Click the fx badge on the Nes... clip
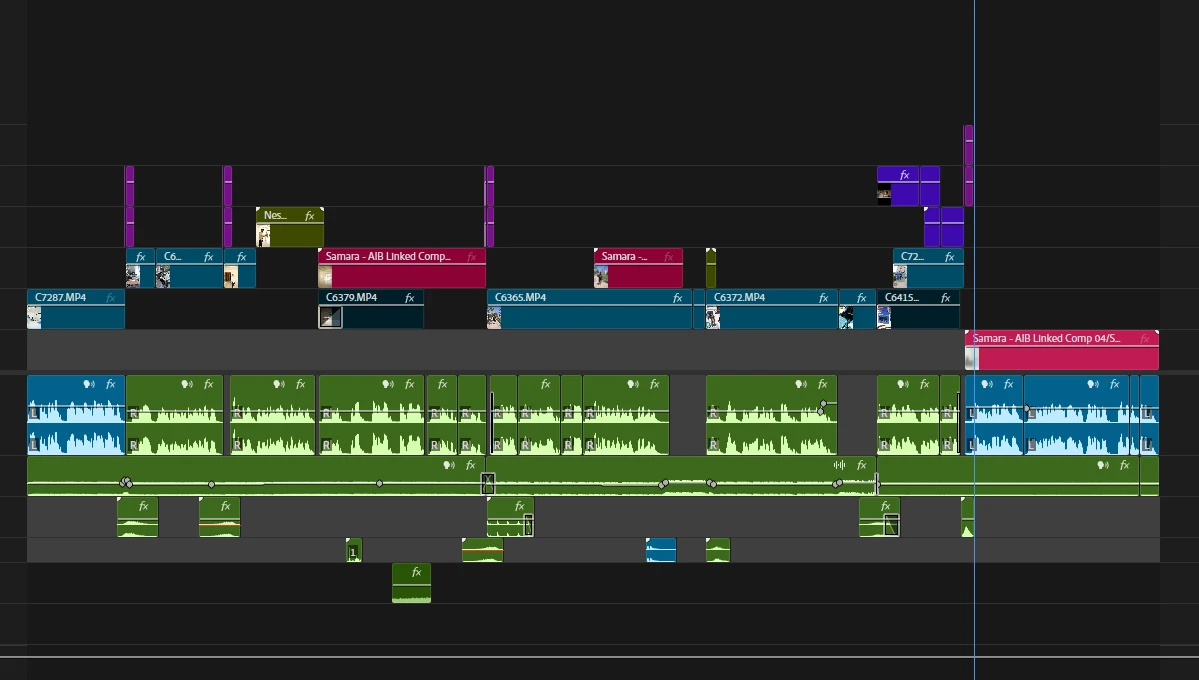Image resolution: width=1199 pixels, height=680 pixels. [310, 216]
